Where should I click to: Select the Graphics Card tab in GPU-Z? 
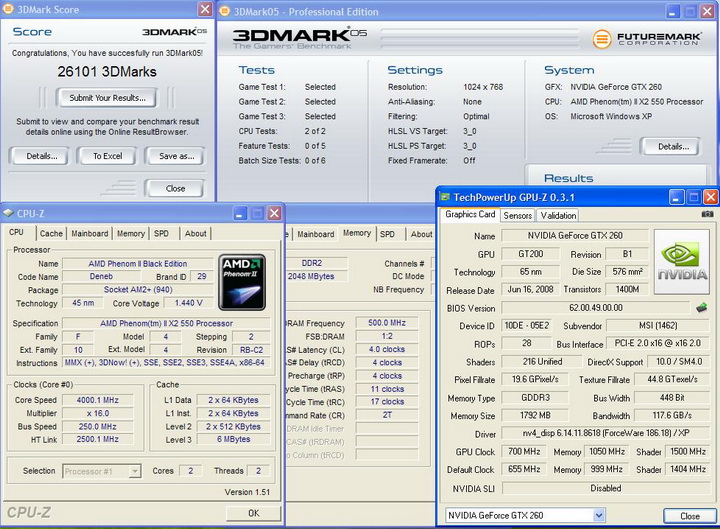[x=470, y=214]
